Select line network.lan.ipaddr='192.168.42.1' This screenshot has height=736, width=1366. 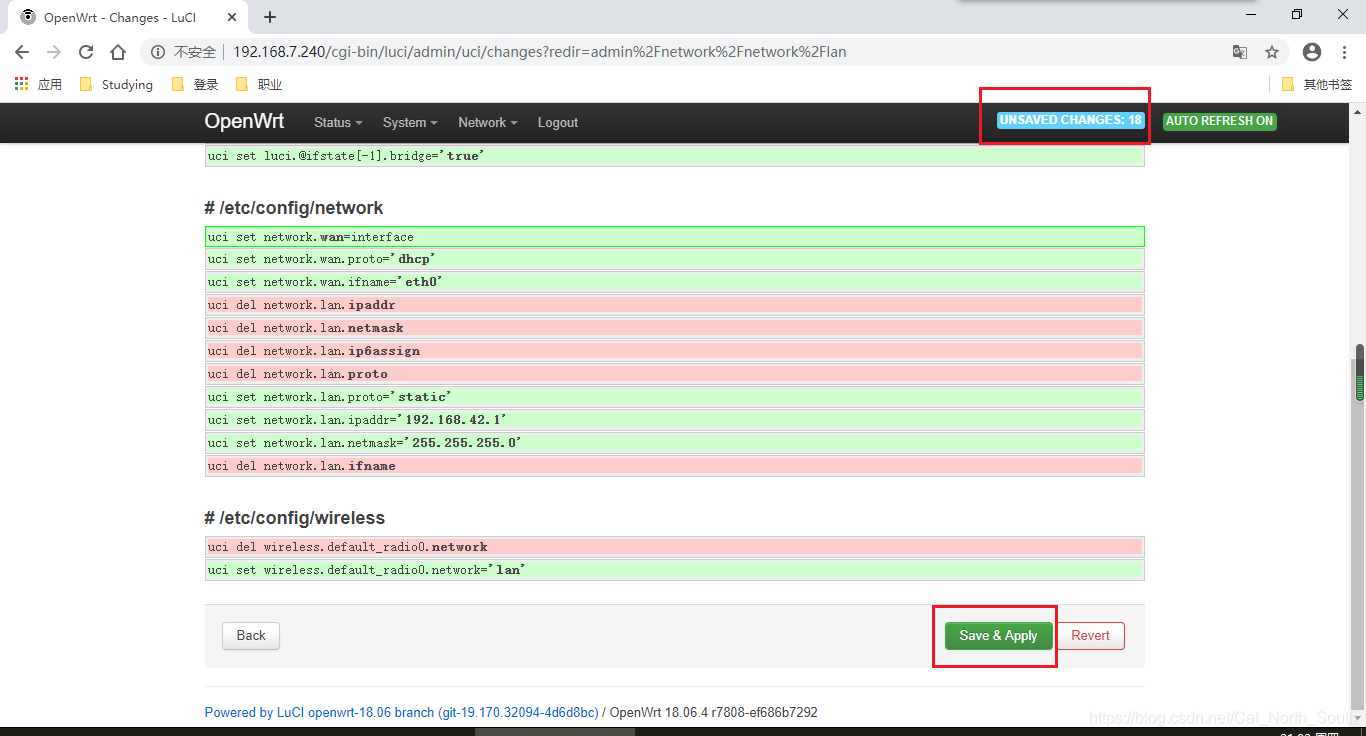[675, 420]
